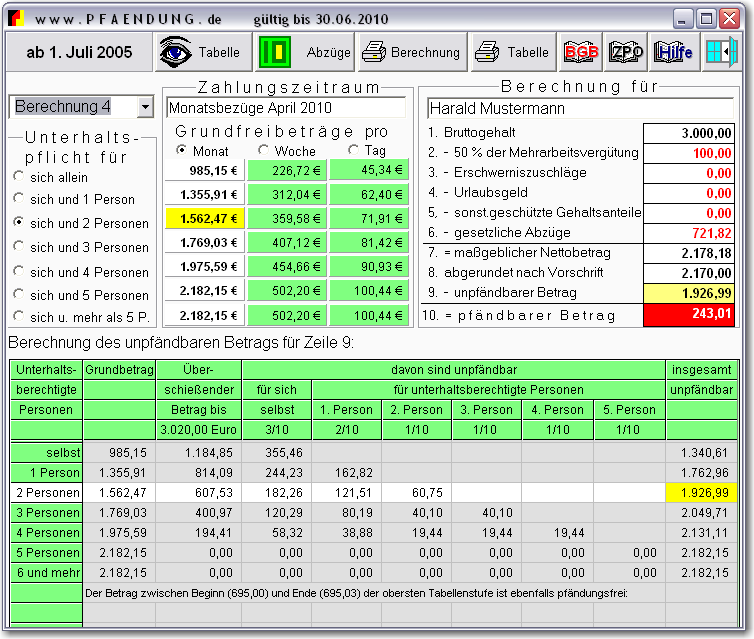Choose Woche payment period radio
The image size is (754, 639).
(263, 150)
